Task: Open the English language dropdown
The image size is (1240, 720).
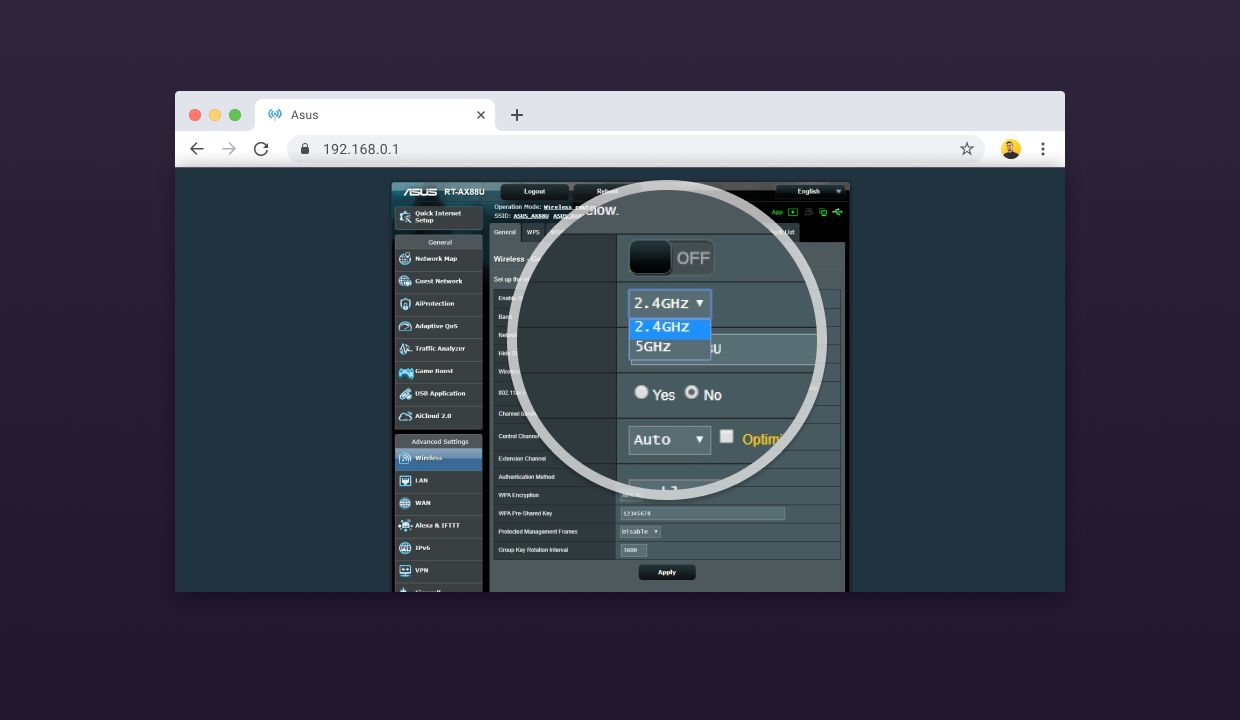Action: point(810,191)
